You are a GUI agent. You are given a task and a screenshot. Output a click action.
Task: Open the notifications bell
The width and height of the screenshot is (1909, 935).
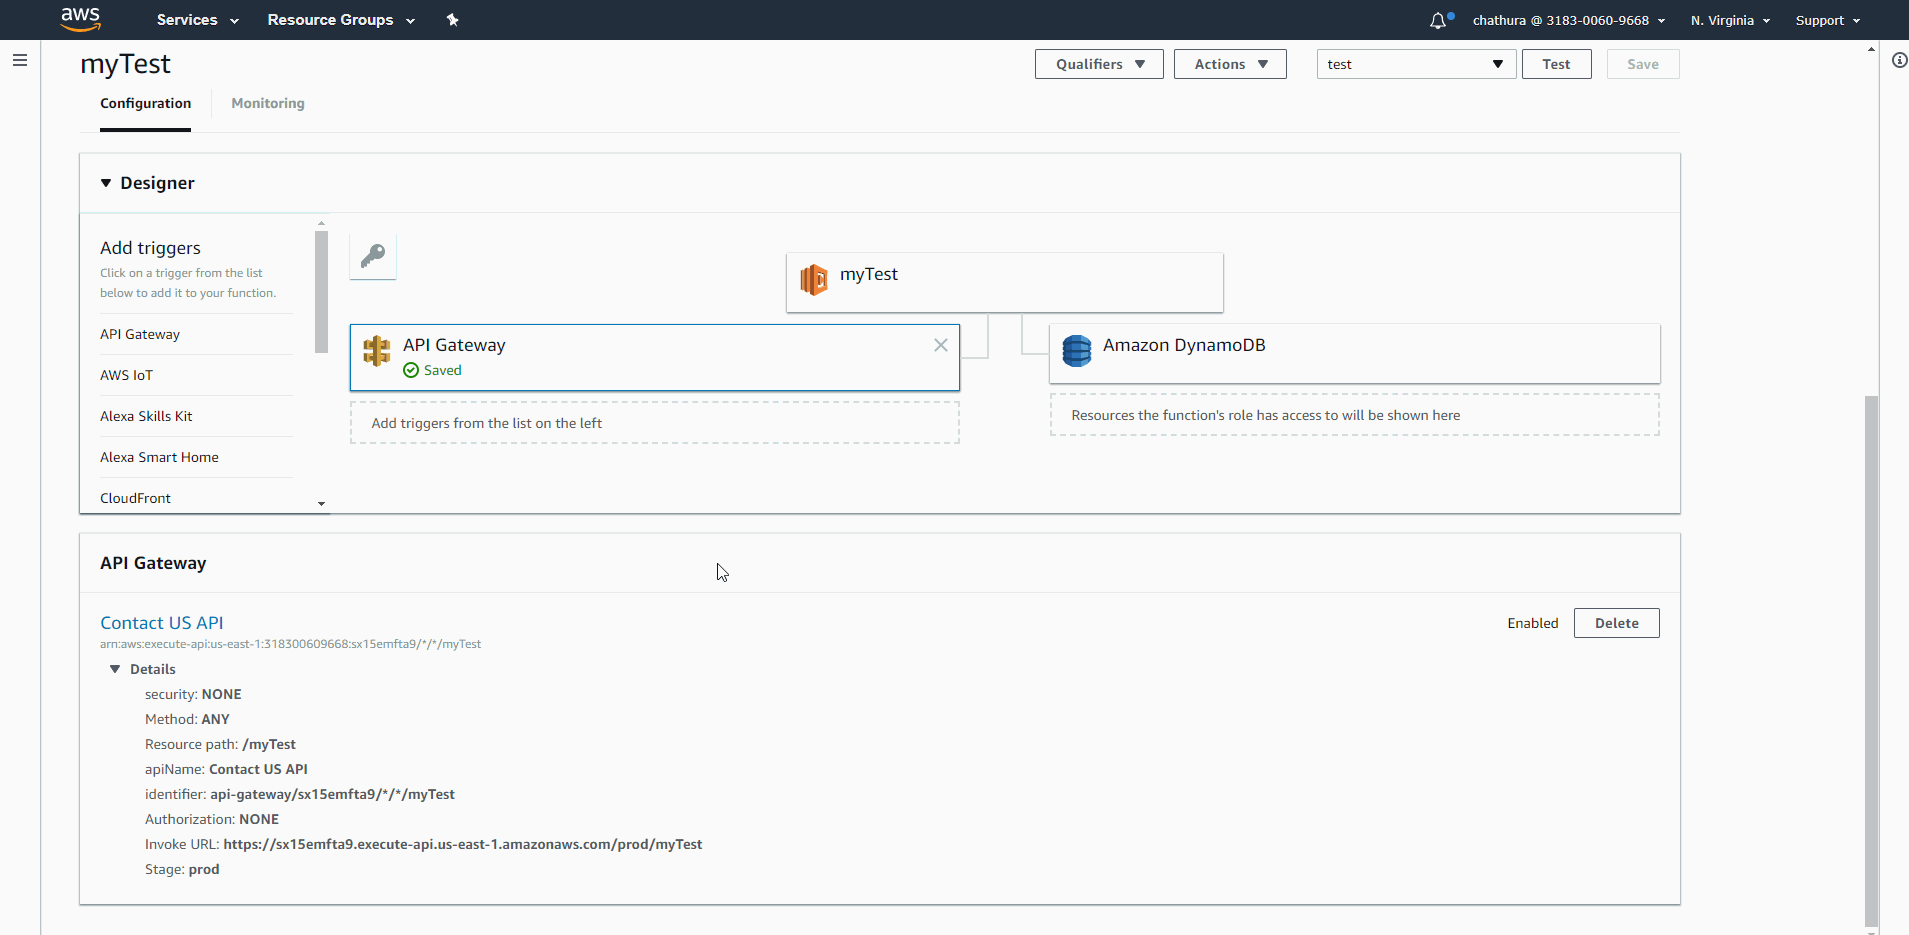point(1438,20)
